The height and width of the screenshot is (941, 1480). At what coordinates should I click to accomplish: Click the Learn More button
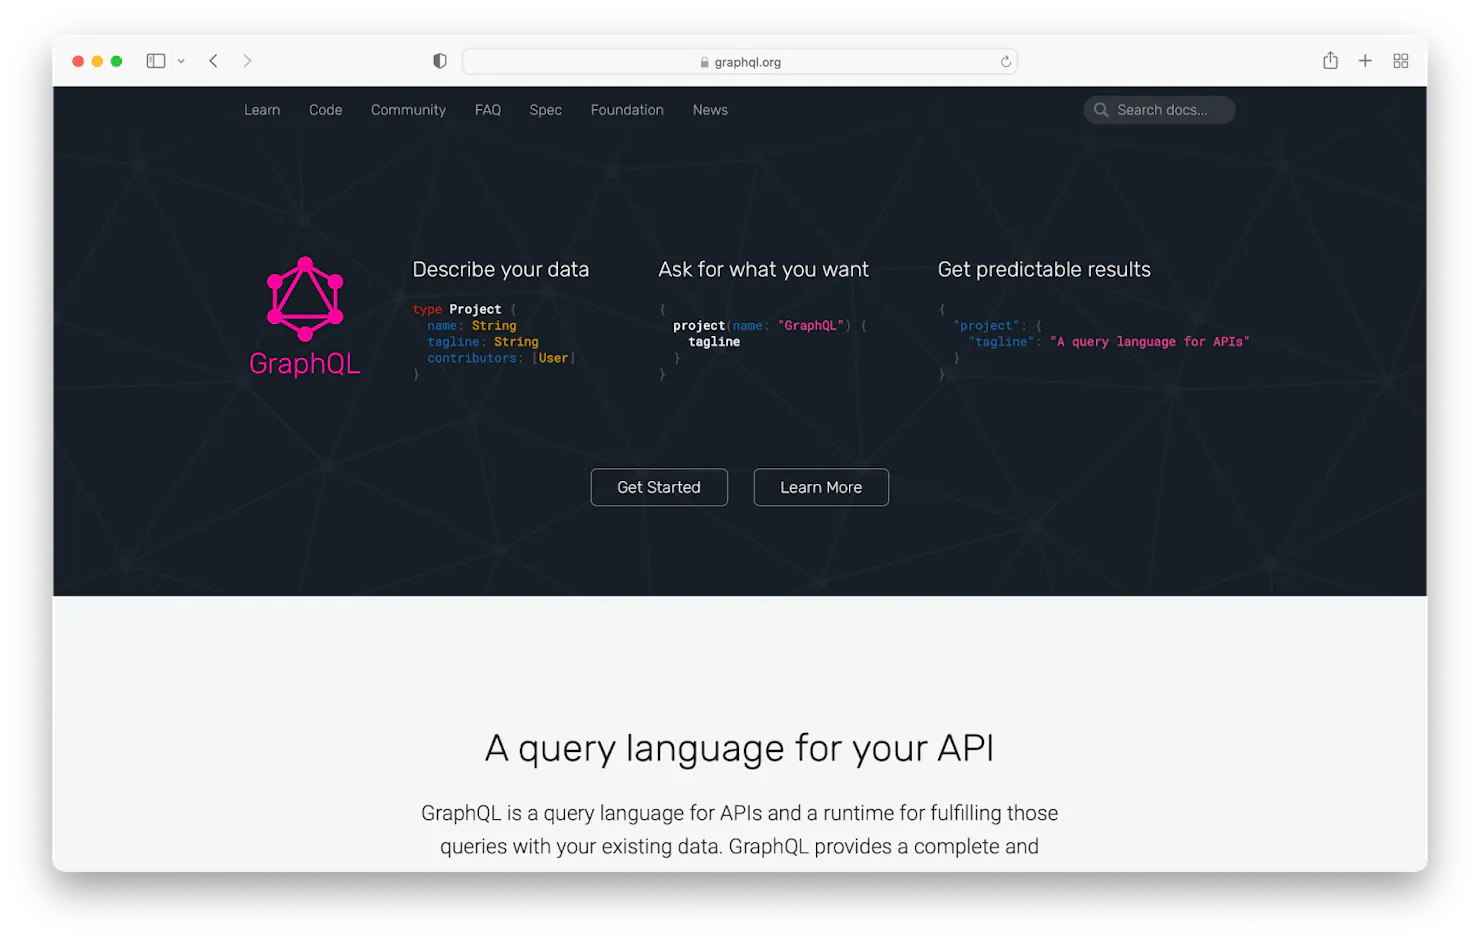[821, 487]
